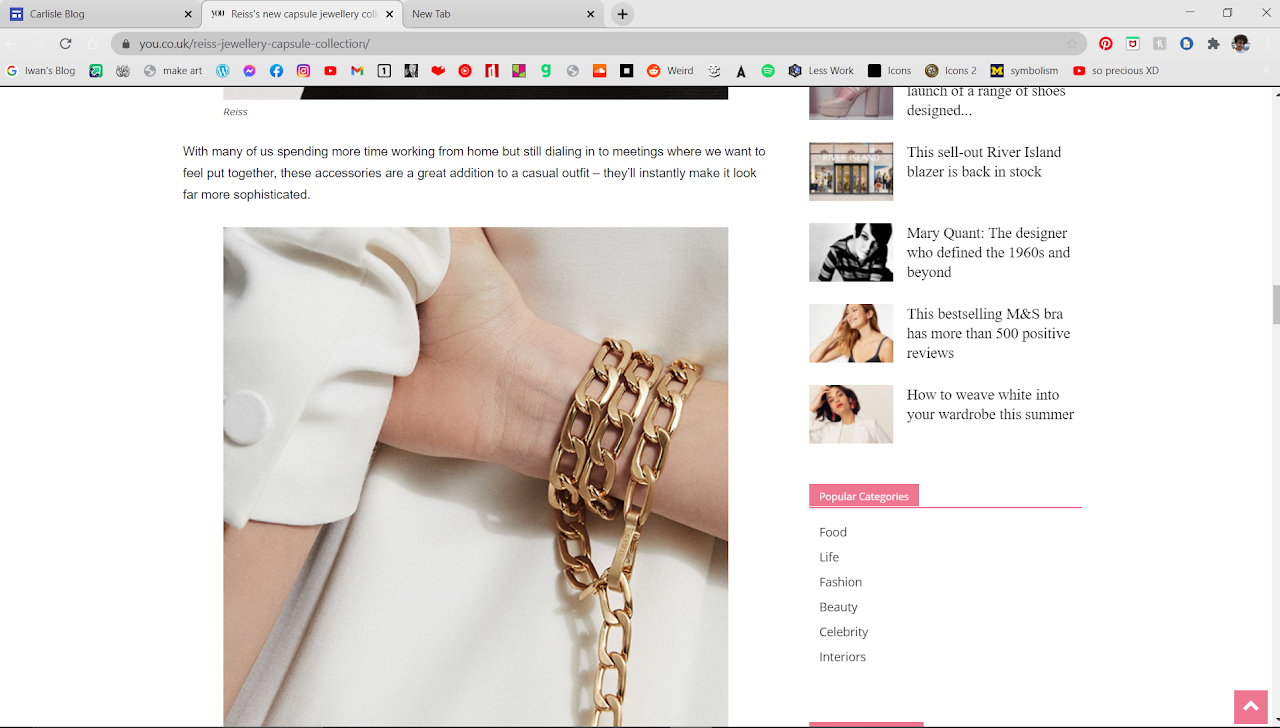Open the Fashion category link
This screenshot has height=728, width=1280.
(840, 582)
